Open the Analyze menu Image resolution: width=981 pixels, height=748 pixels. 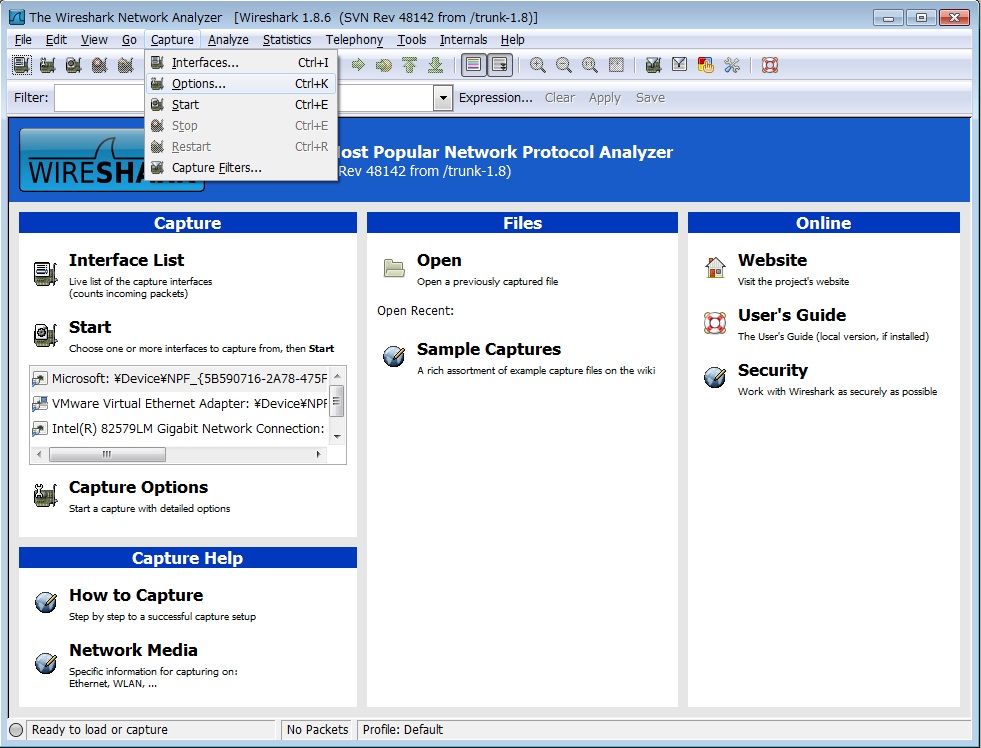pyautogui.click(x=228, y=39)
